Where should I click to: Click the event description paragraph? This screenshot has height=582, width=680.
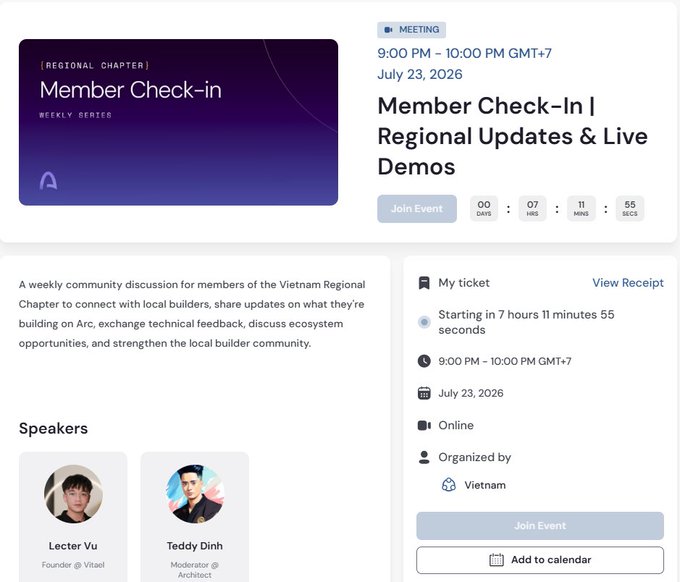(192, 314)
